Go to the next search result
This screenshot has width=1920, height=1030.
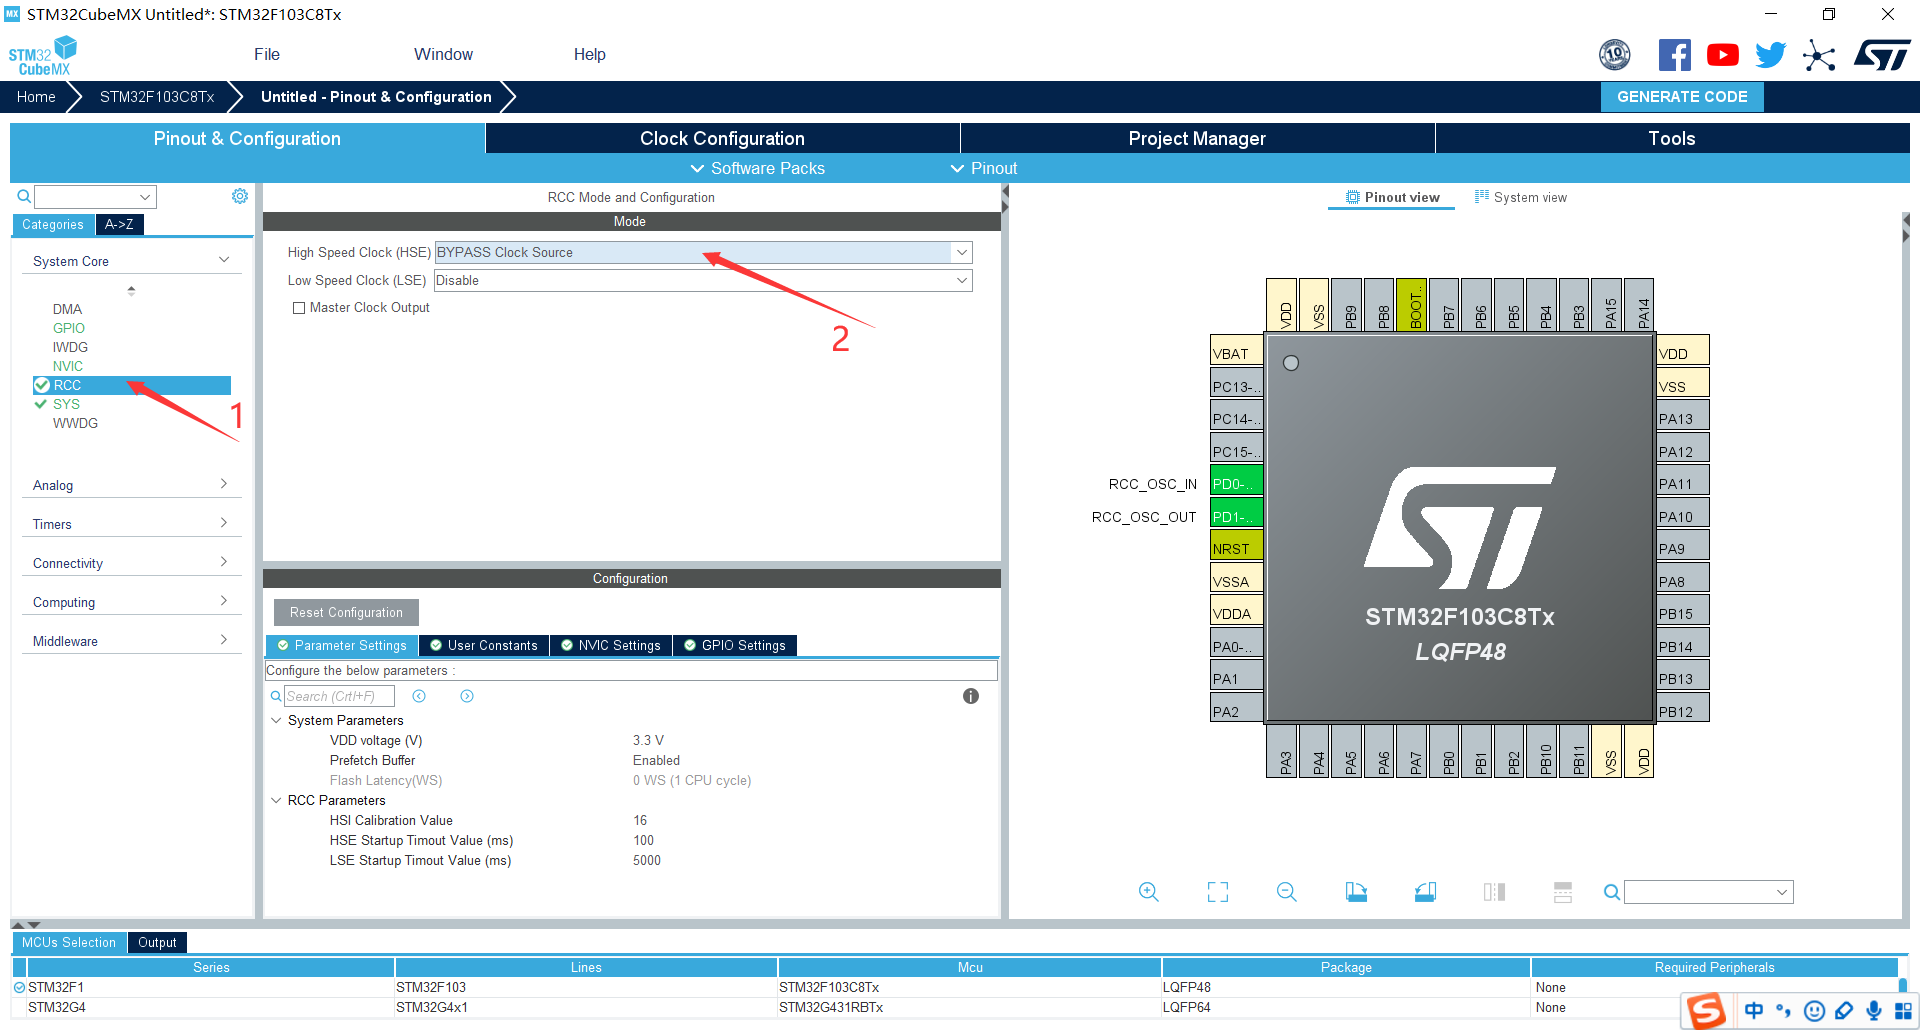(x=467, y=696)
